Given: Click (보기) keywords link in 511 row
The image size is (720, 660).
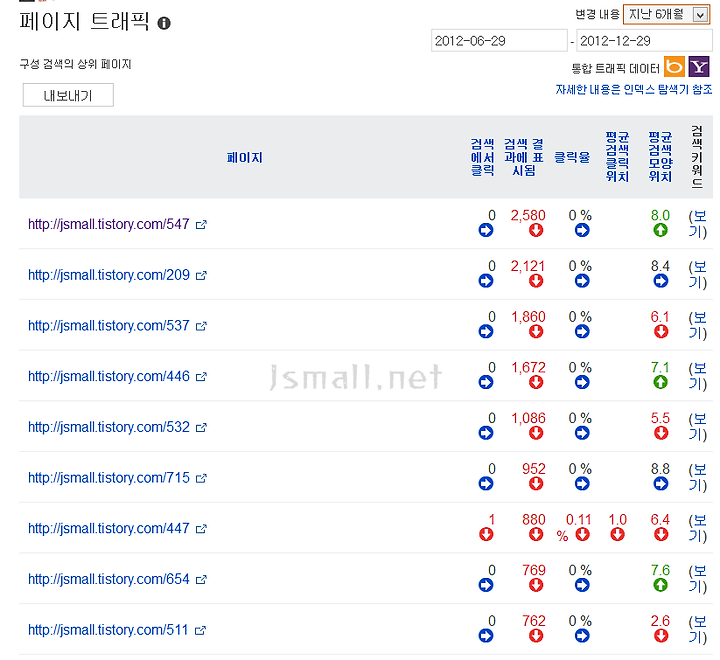Looking at the screenshot, I should click(698, 630).
